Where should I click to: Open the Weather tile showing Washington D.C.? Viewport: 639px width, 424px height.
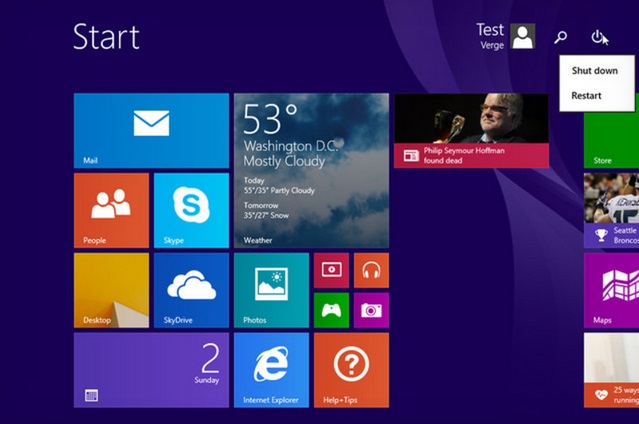point(311,170)
